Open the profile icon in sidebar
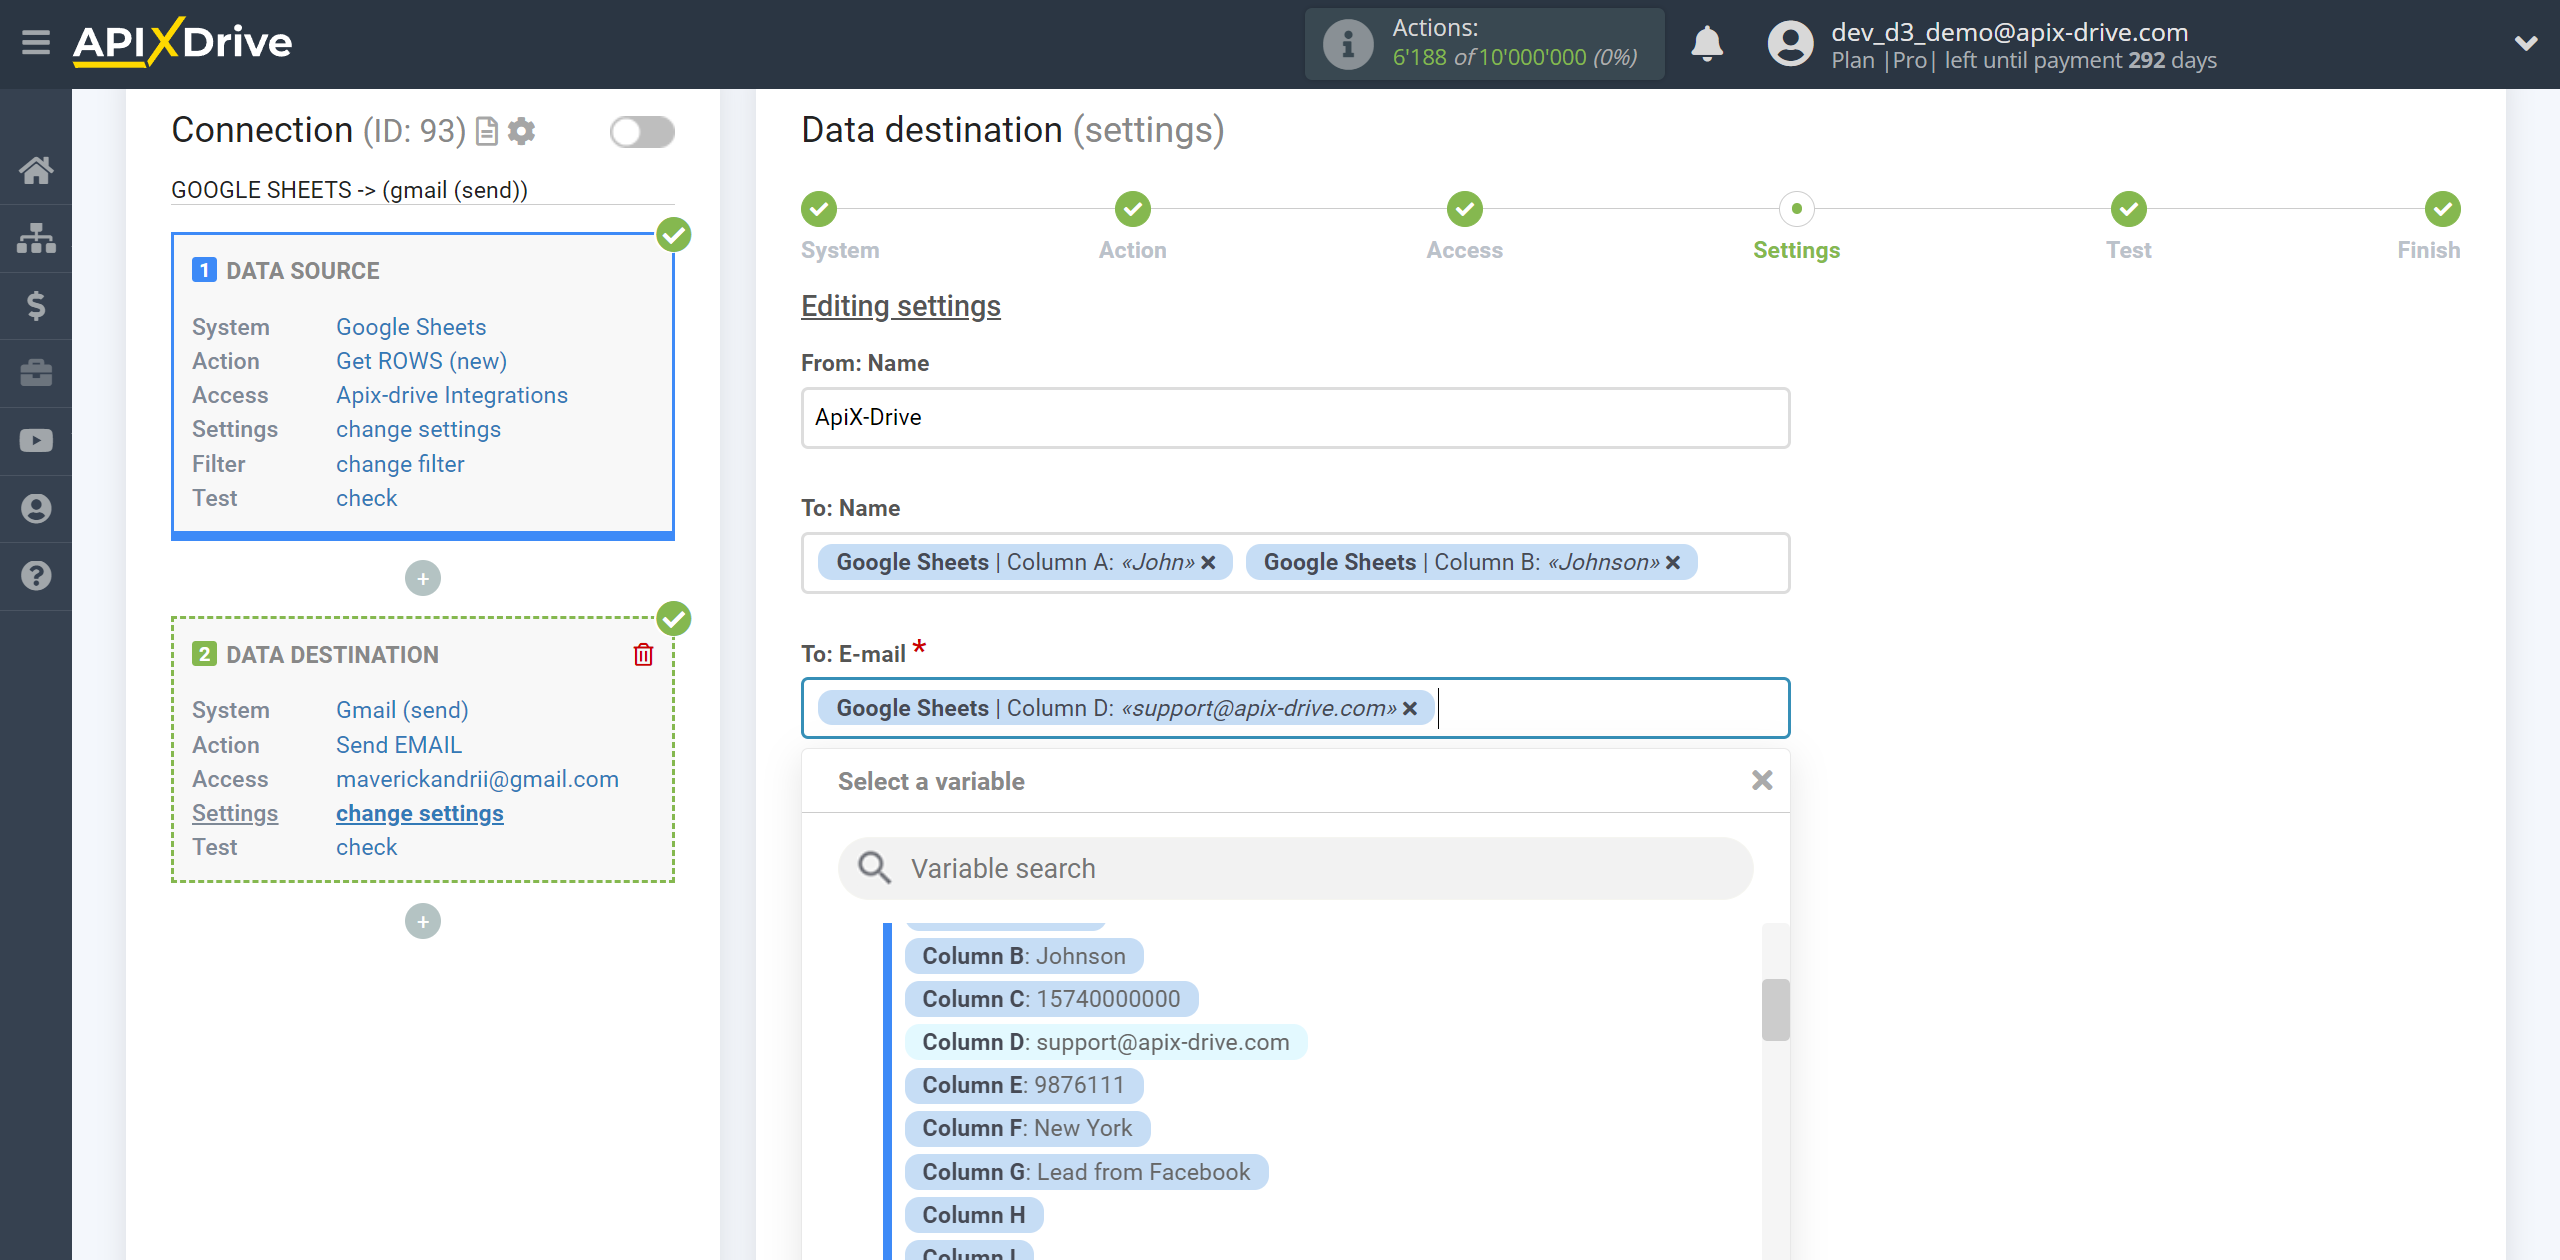This screenshot has height=1260, width=2560. 36,508
